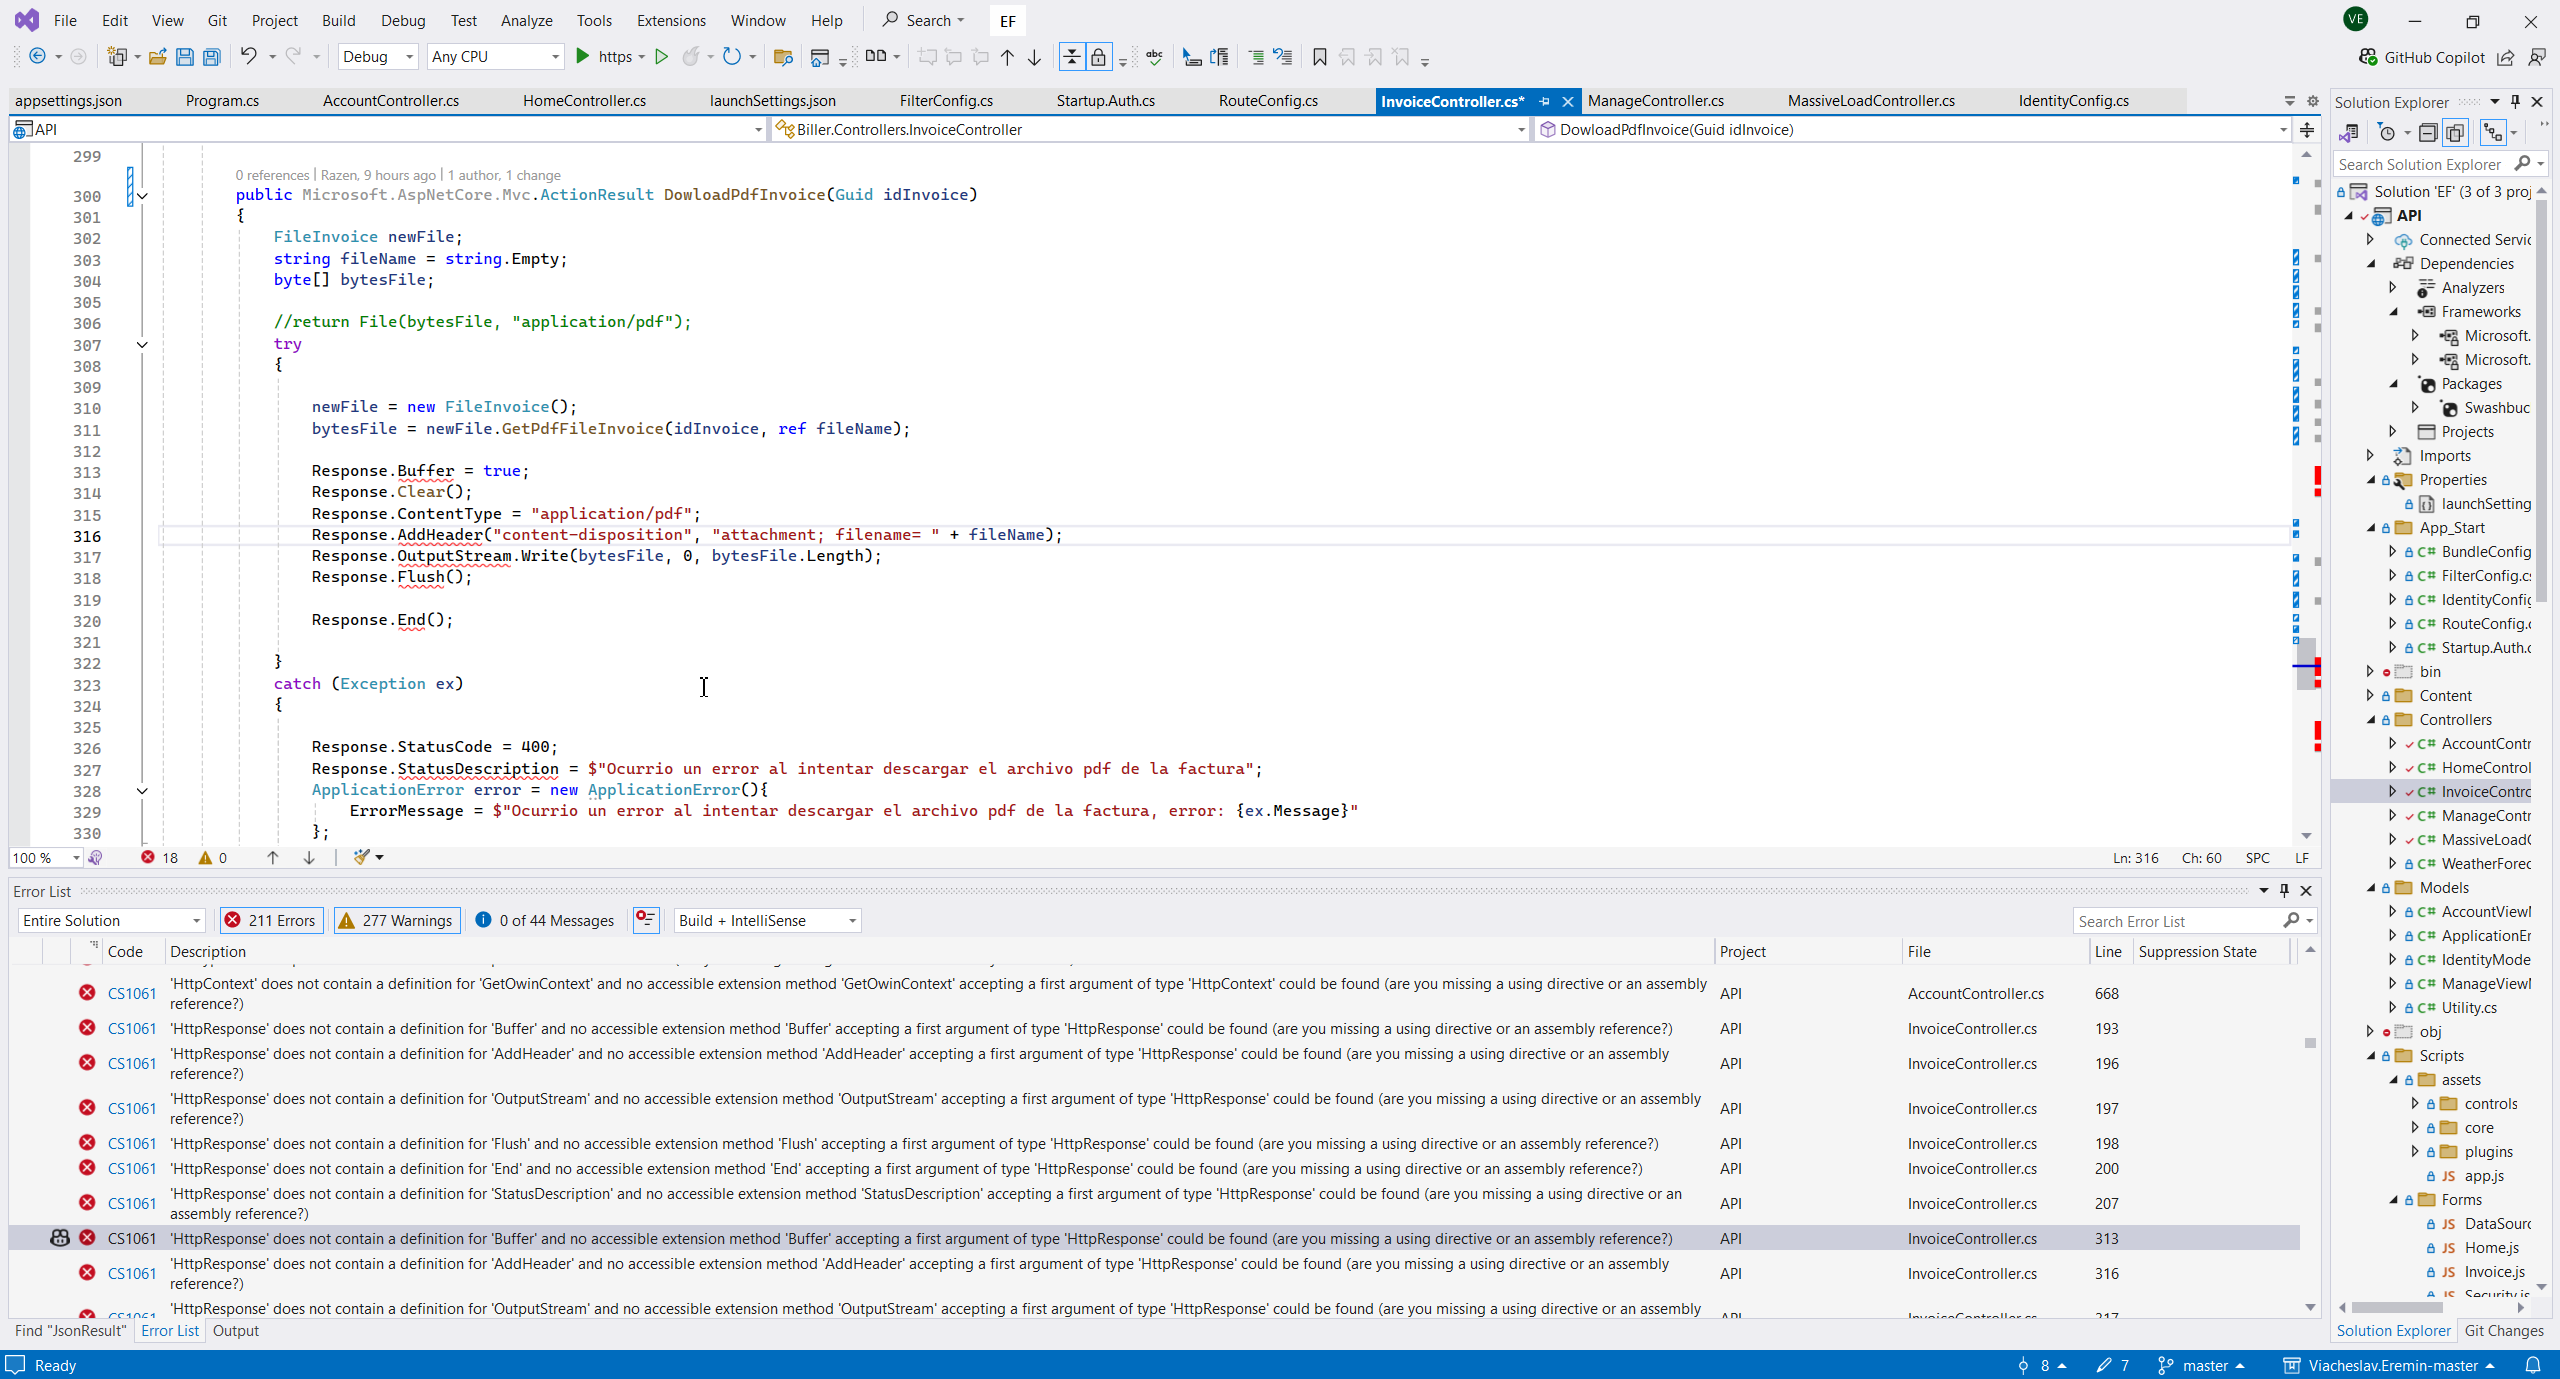
Task: Open the New Project toolbar icon
Action: (x=117, y=57)
